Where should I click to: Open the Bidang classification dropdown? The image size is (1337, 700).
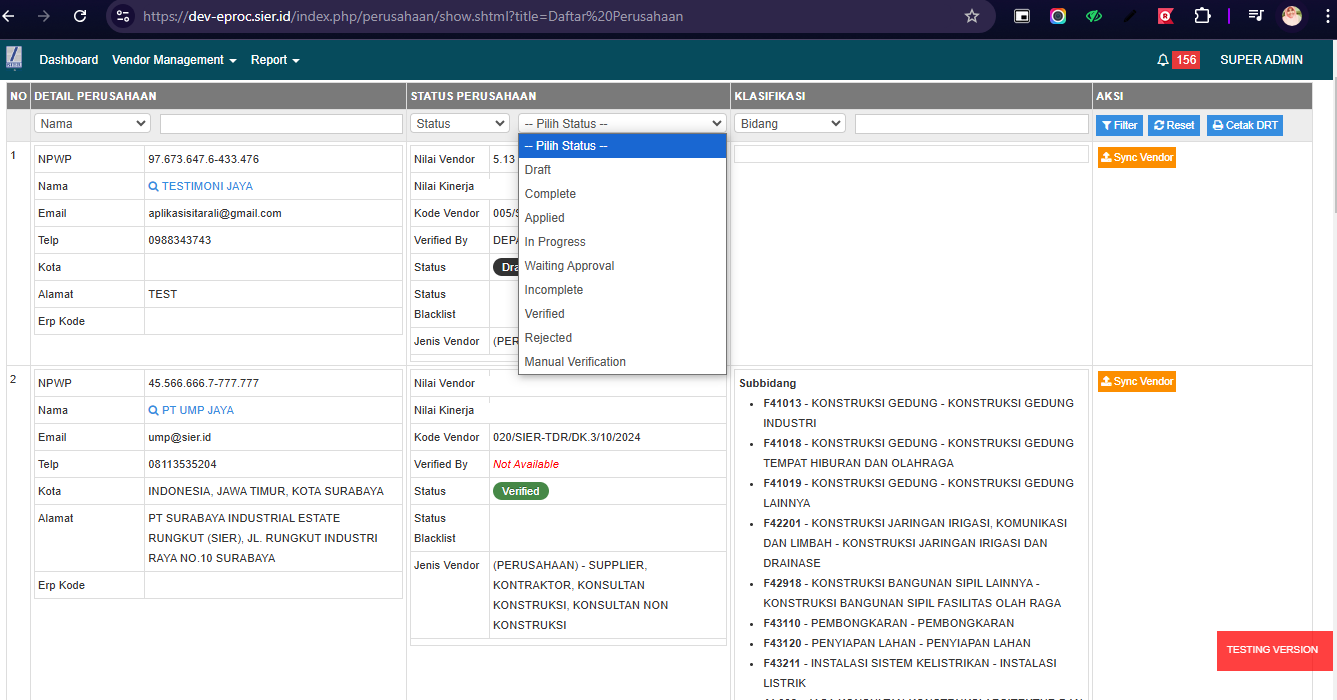789,124
